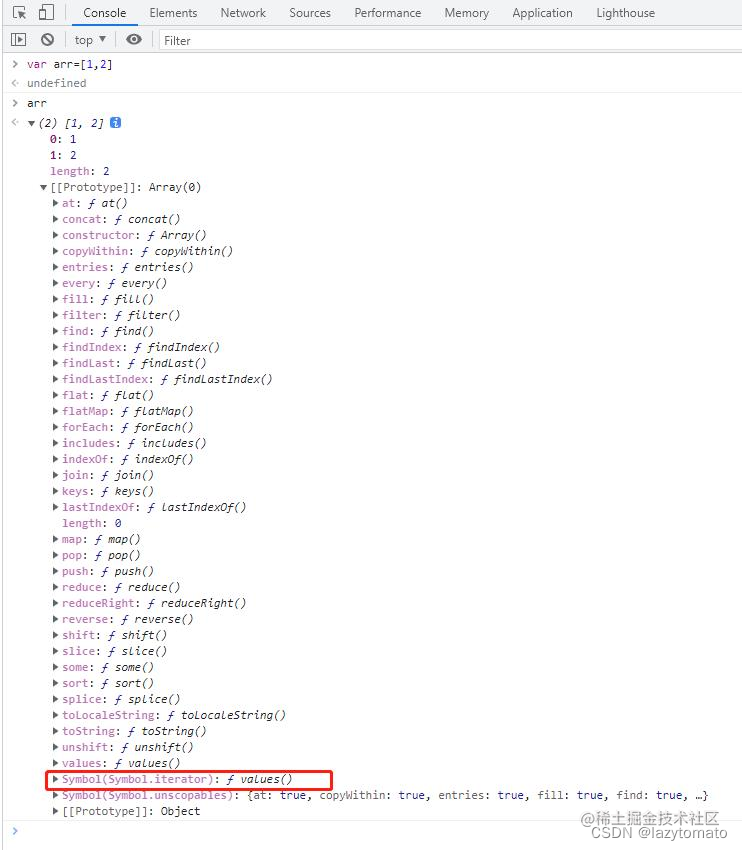Expand the pop function entry
Screen dimensions: 742x850
(x=55, y=555)
